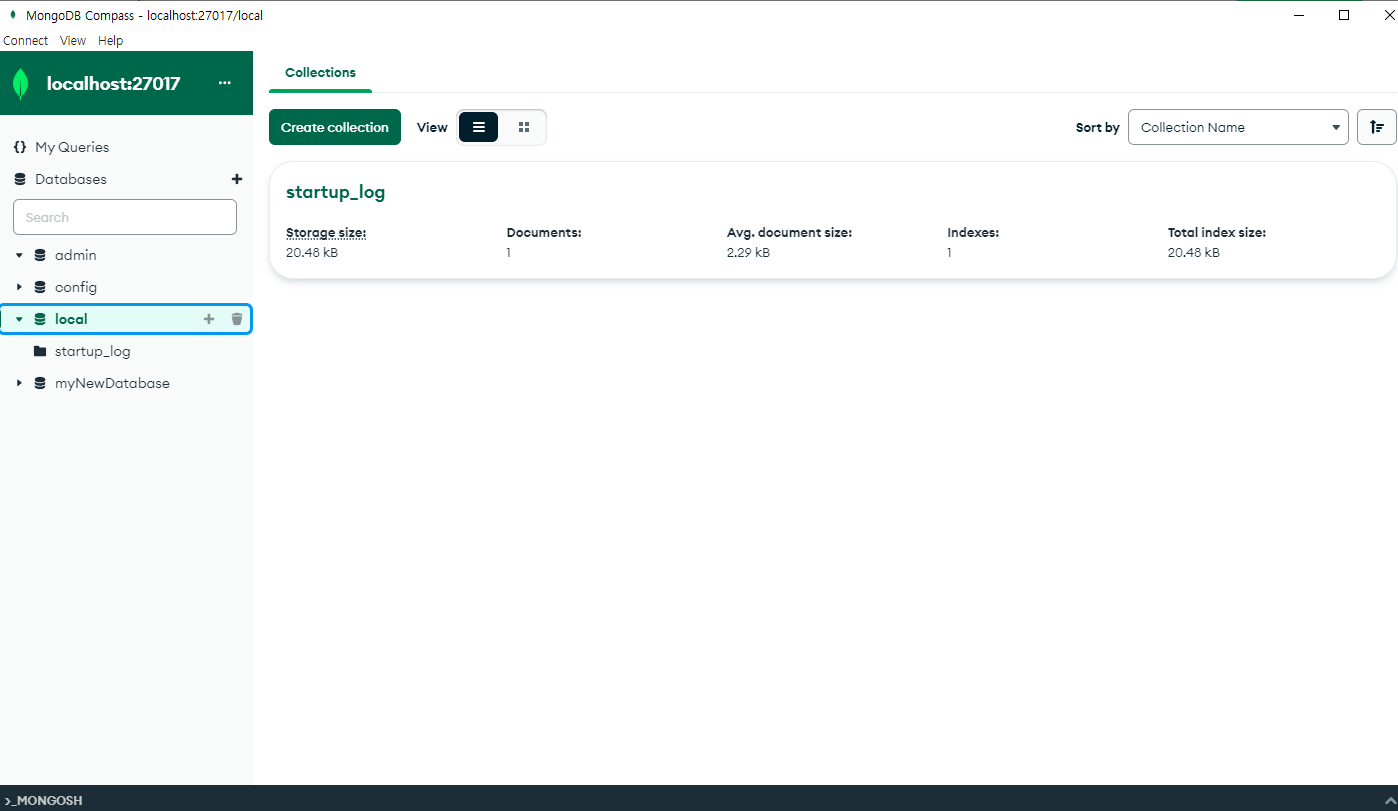This screenshot has width=1398, height=811.
Task: Click the myNewDatabase database icon
Action: point(40,383)
